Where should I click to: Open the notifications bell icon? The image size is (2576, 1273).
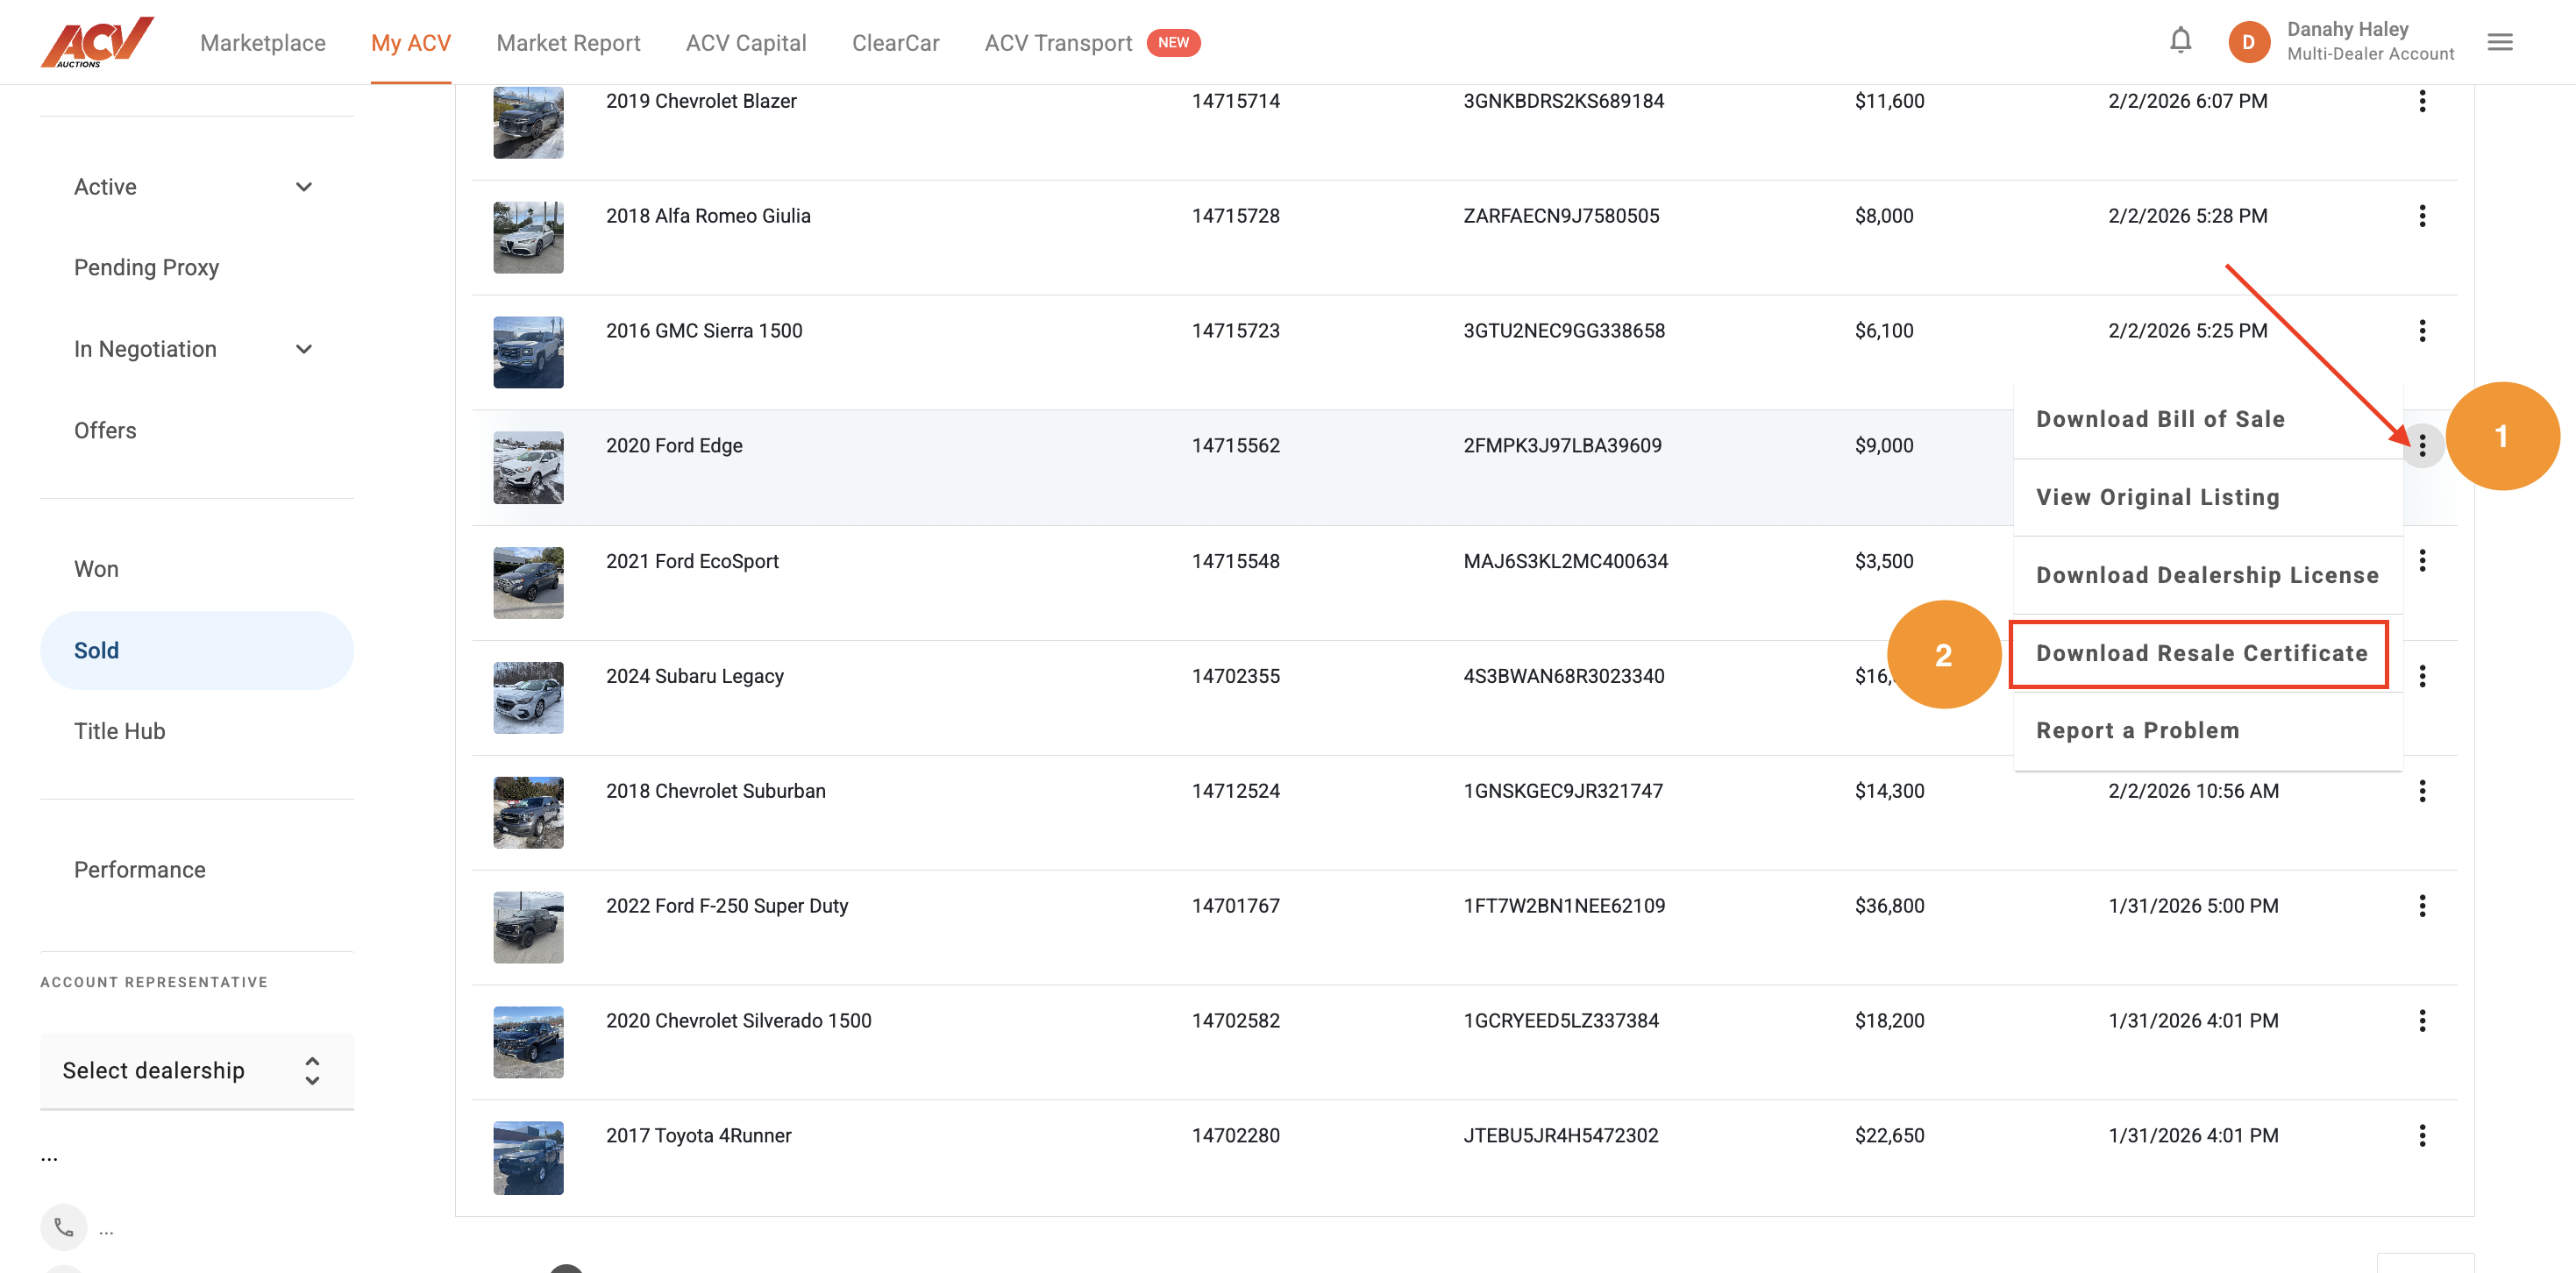[2180, 41]
